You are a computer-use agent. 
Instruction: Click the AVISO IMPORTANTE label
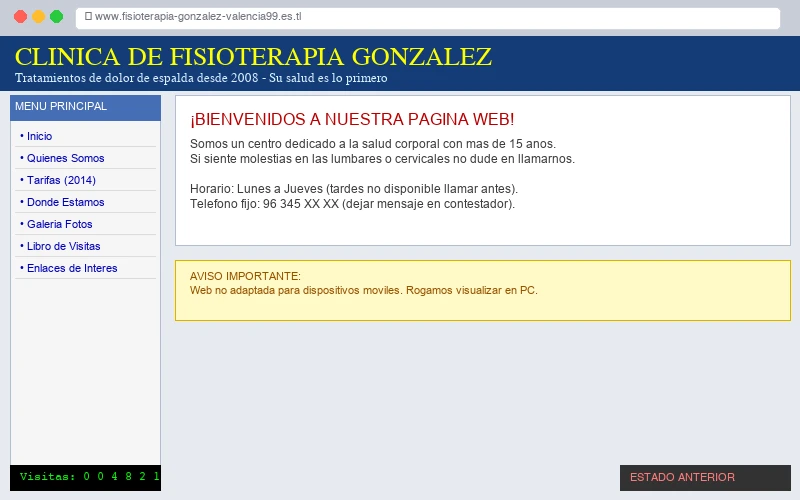[245, 276]
